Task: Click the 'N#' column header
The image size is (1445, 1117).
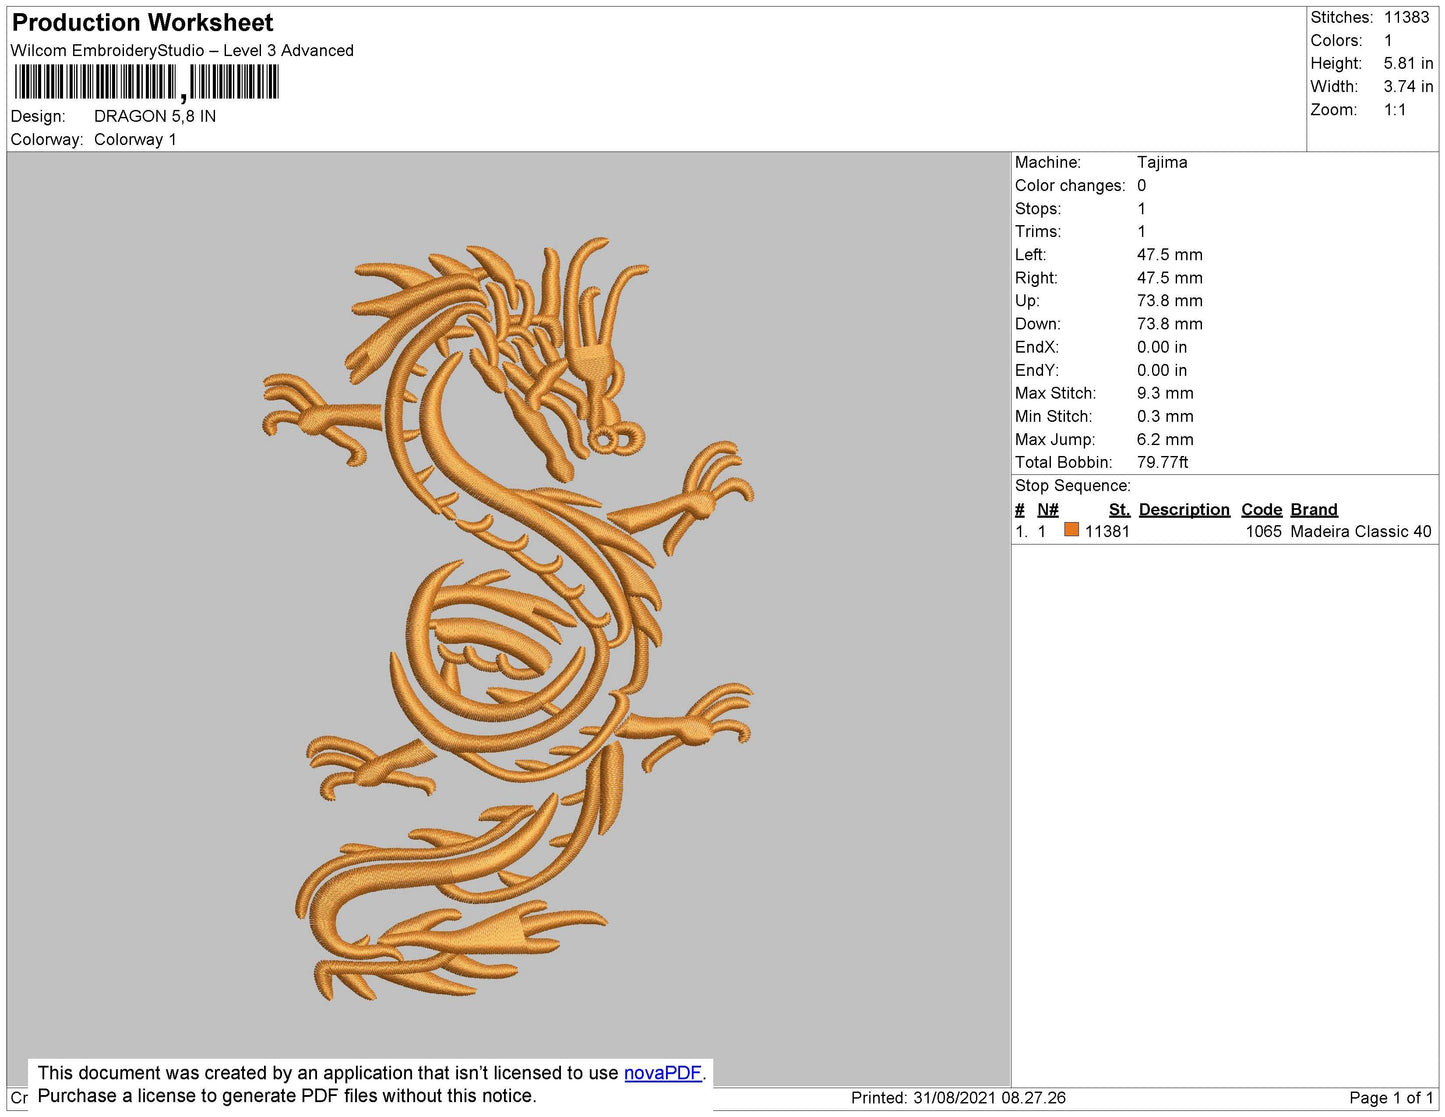Action: [1048, 510]
